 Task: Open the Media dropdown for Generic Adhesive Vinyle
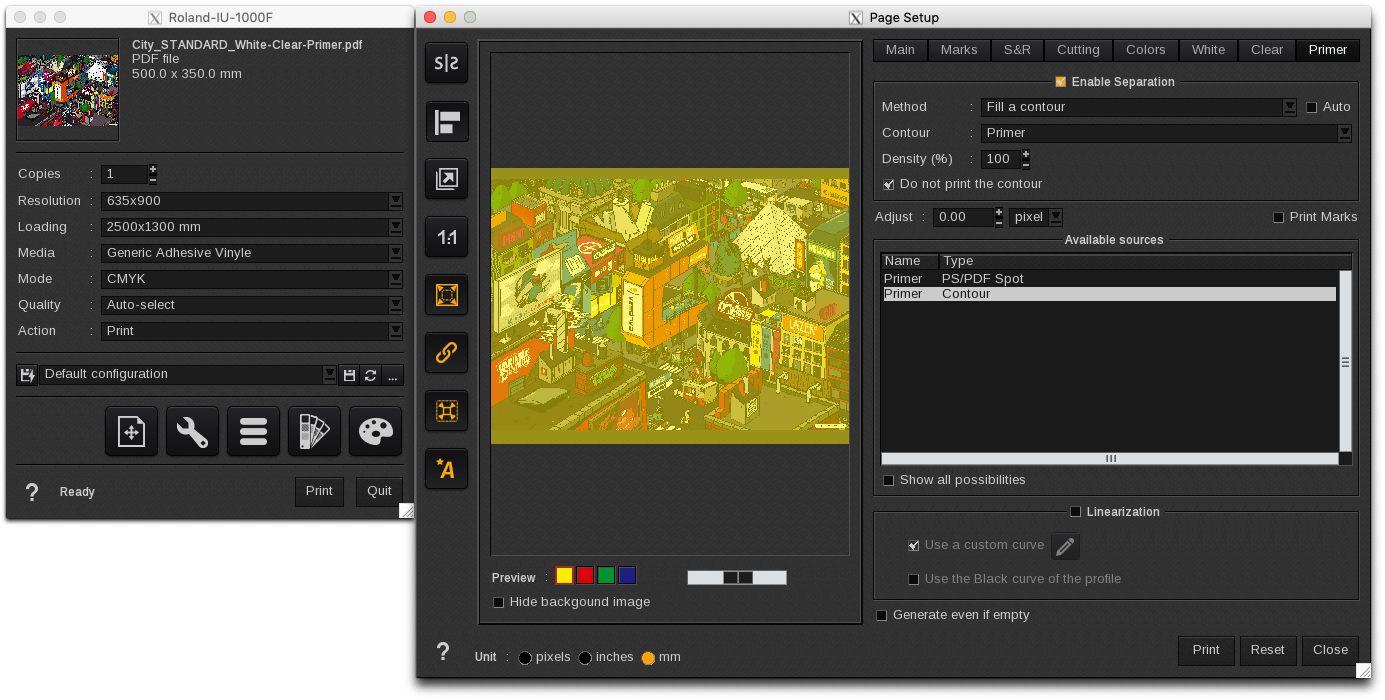(x=396, y=253)
